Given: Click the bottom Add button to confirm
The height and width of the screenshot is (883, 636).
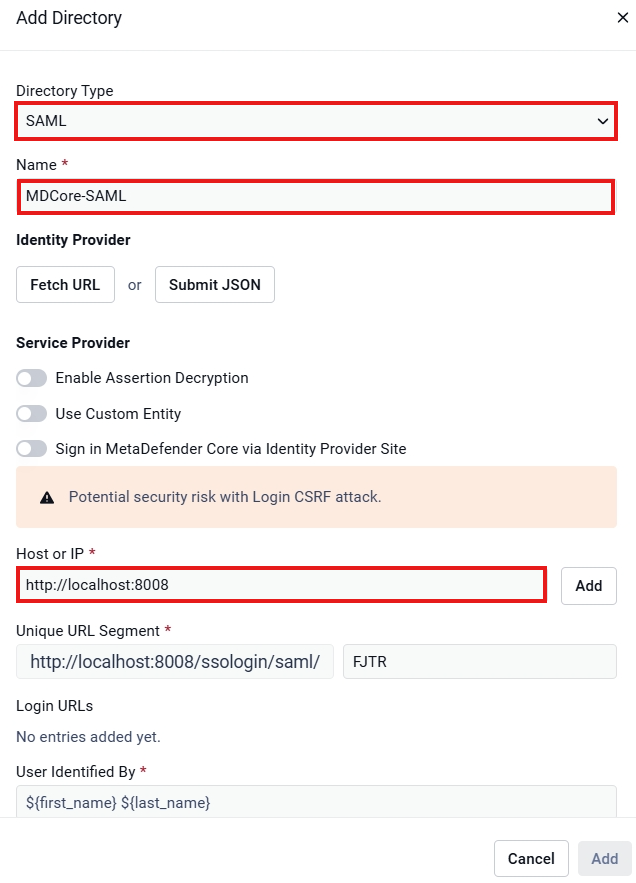Looking at the screenshot, I should coord(605,859).
